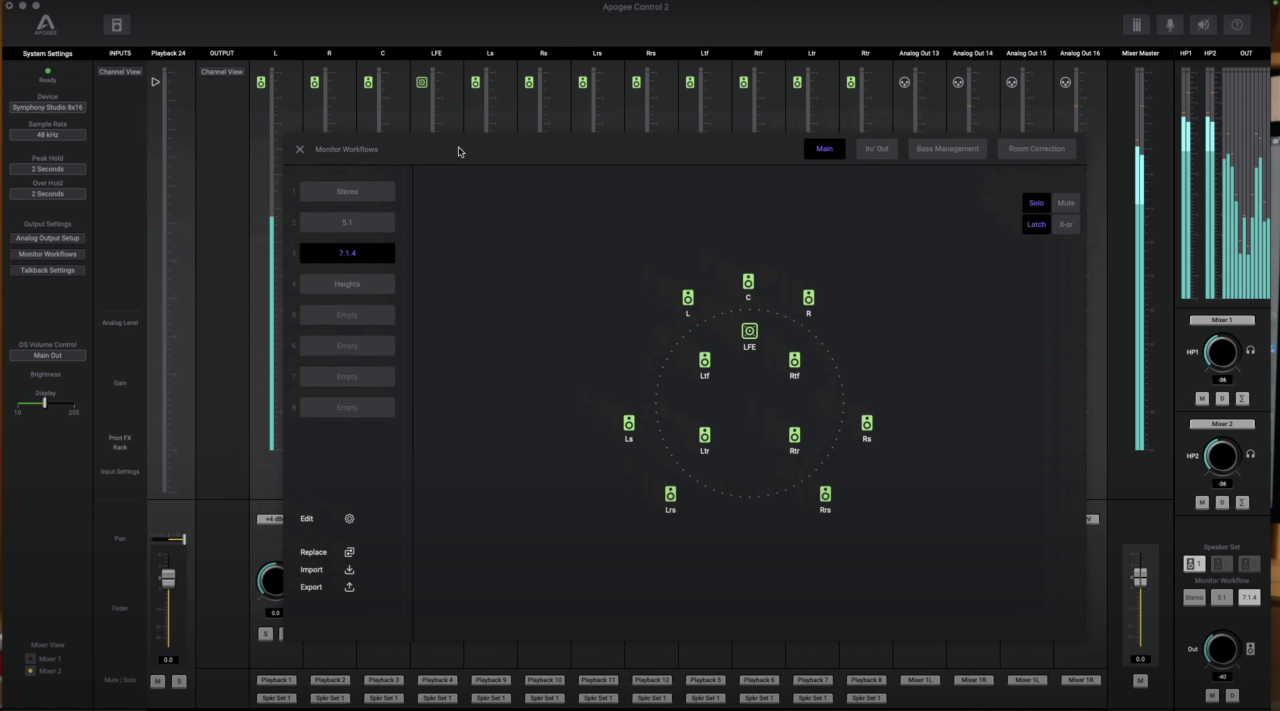Switch to the Room Correction tab
The width and height of the screenshot is (1280, 711).
click(1036, 149)
